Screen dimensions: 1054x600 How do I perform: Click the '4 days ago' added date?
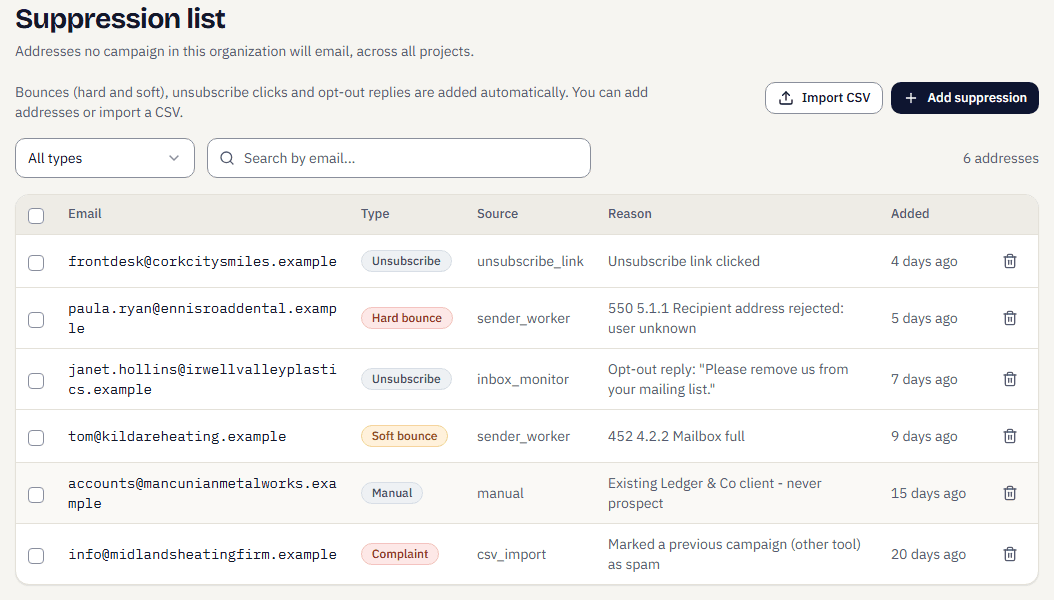pyautogui.click(x=924, y=261)
